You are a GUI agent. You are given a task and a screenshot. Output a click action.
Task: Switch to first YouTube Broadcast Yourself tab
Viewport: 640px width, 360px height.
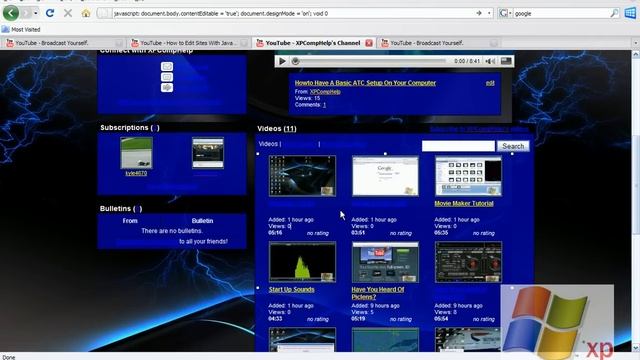tap(63, 43)
